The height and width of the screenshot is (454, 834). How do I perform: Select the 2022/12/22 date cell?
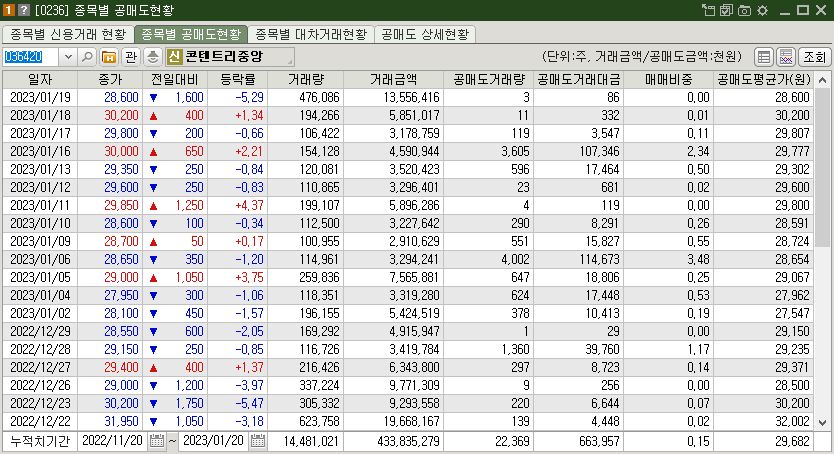[x=40, y=422]
